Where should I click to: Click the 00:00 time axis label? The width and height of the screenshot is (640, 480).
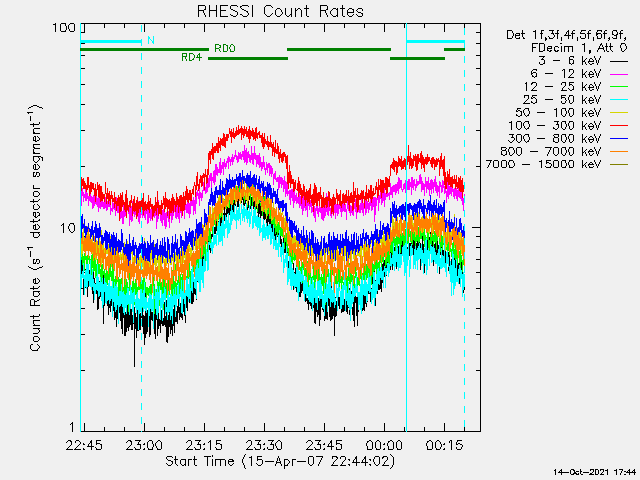tap(384, 445)
